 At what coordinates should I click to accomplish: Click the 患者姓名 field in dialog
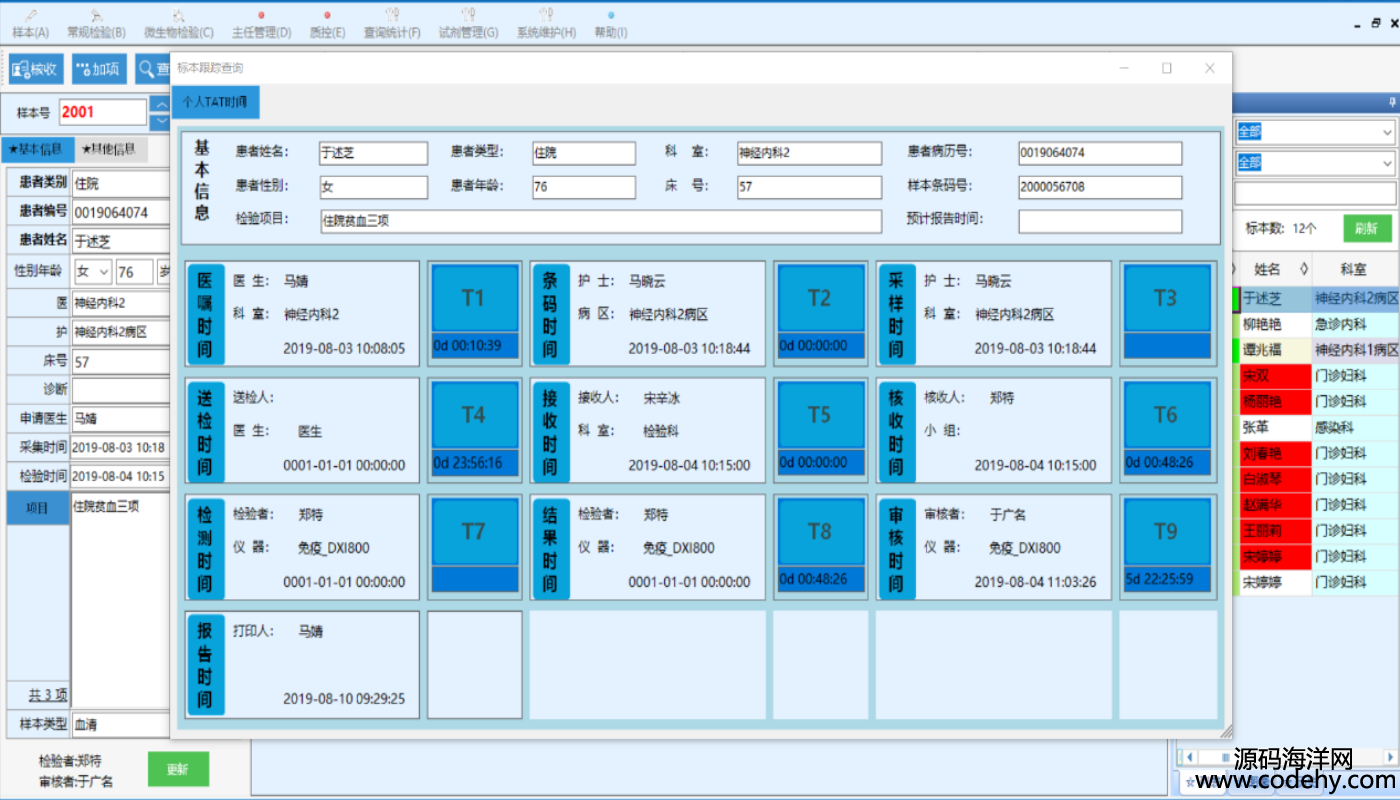click(373, 153)
